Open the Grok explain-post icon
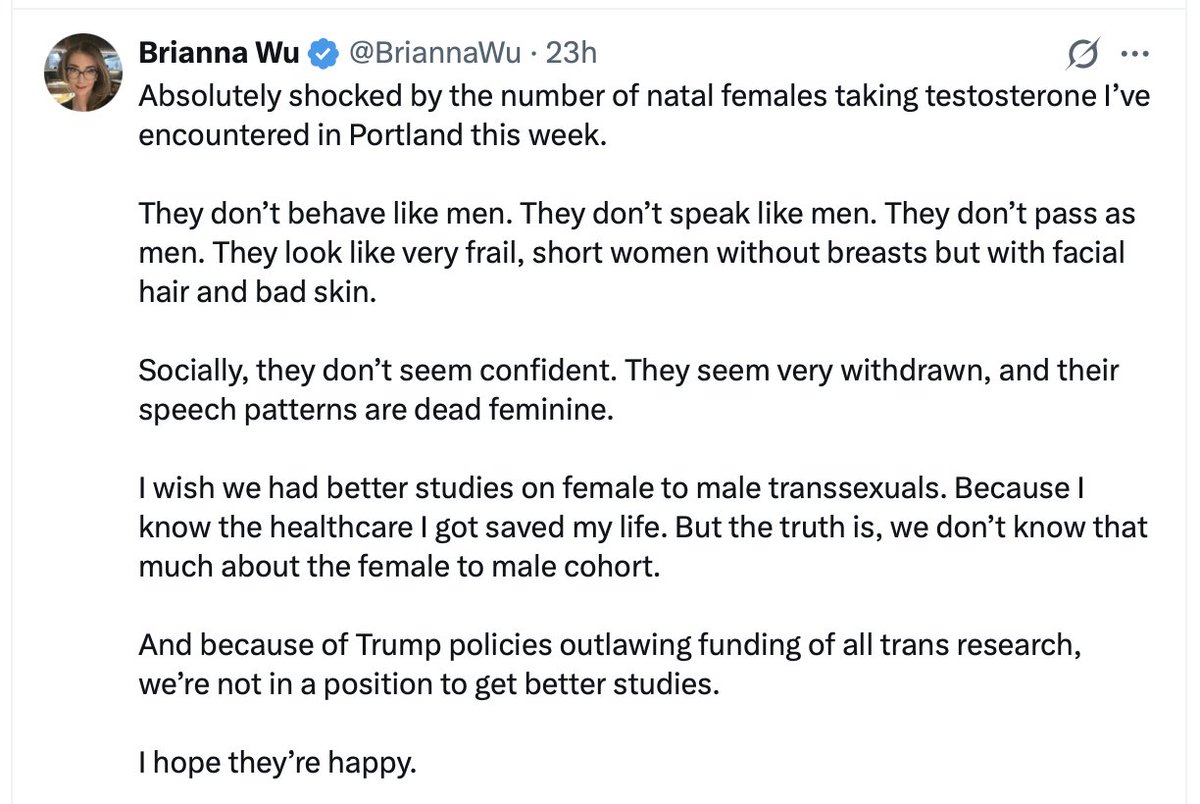 click(1083, 54)
